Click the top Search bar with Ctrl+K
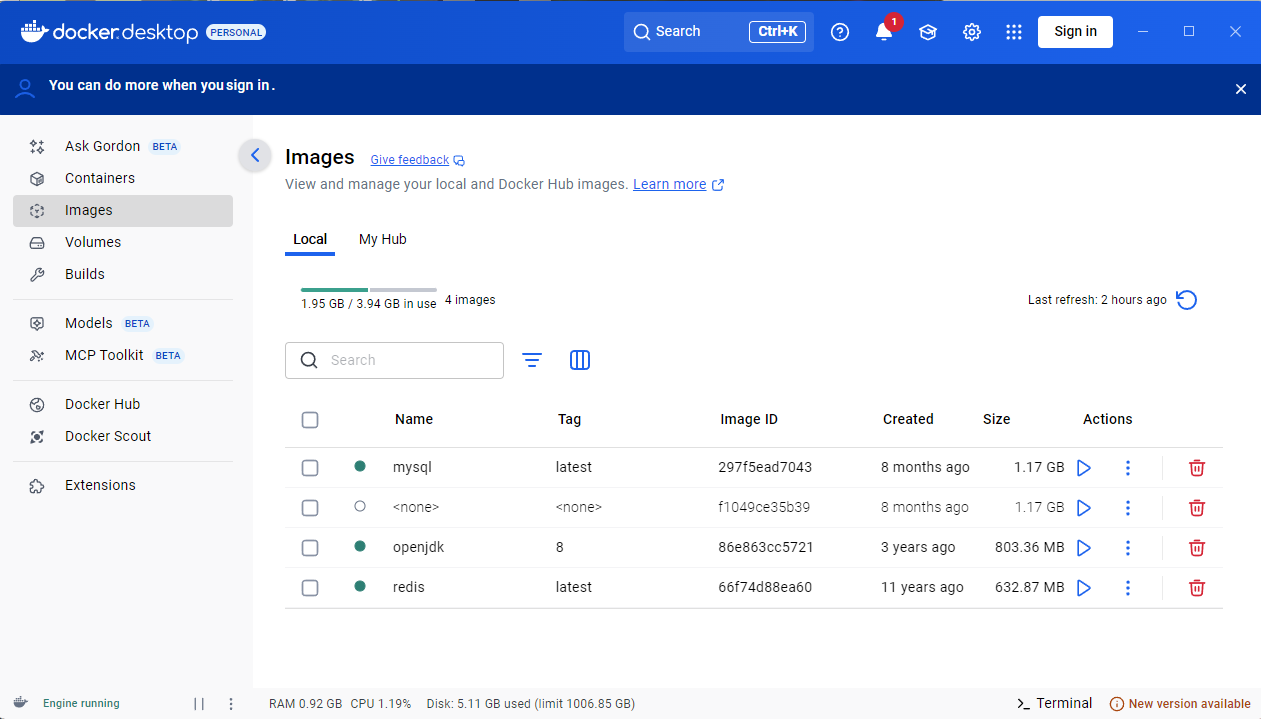1261x719 pixels. click(x=719, y=31)
